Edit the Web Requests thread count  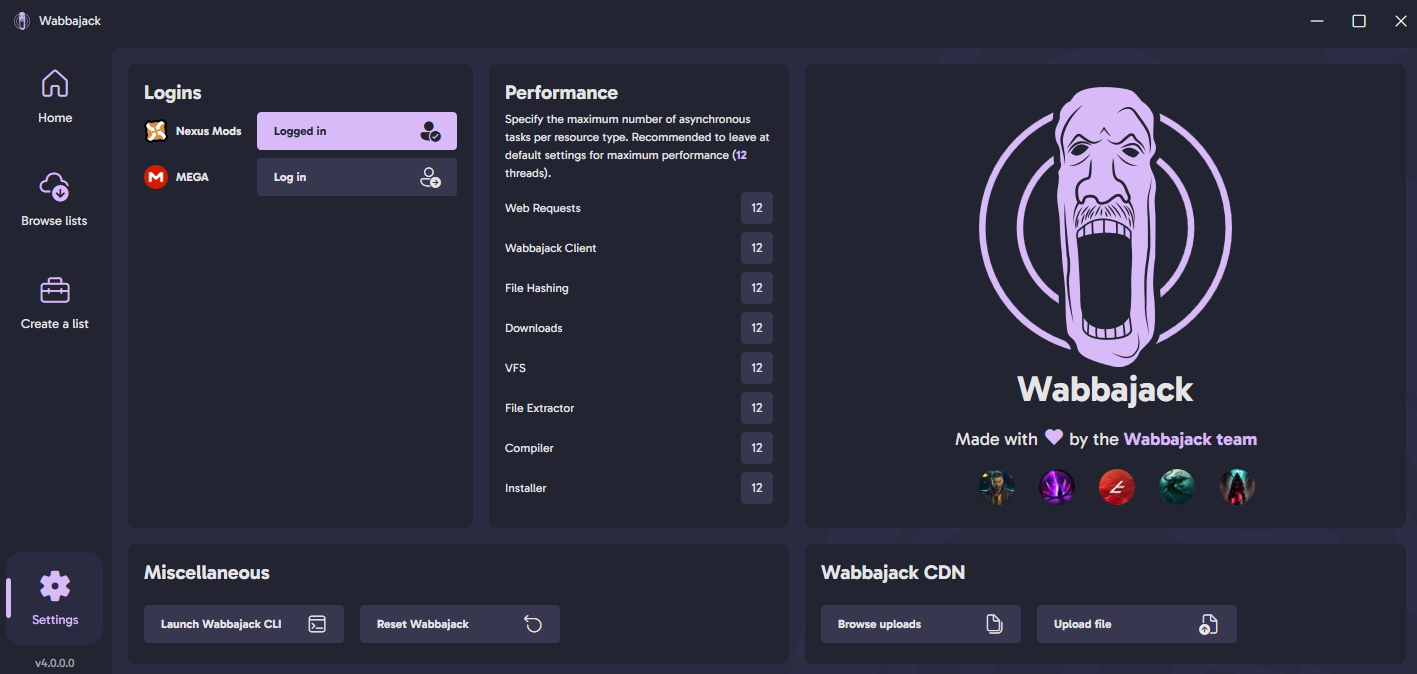(757, 208)
